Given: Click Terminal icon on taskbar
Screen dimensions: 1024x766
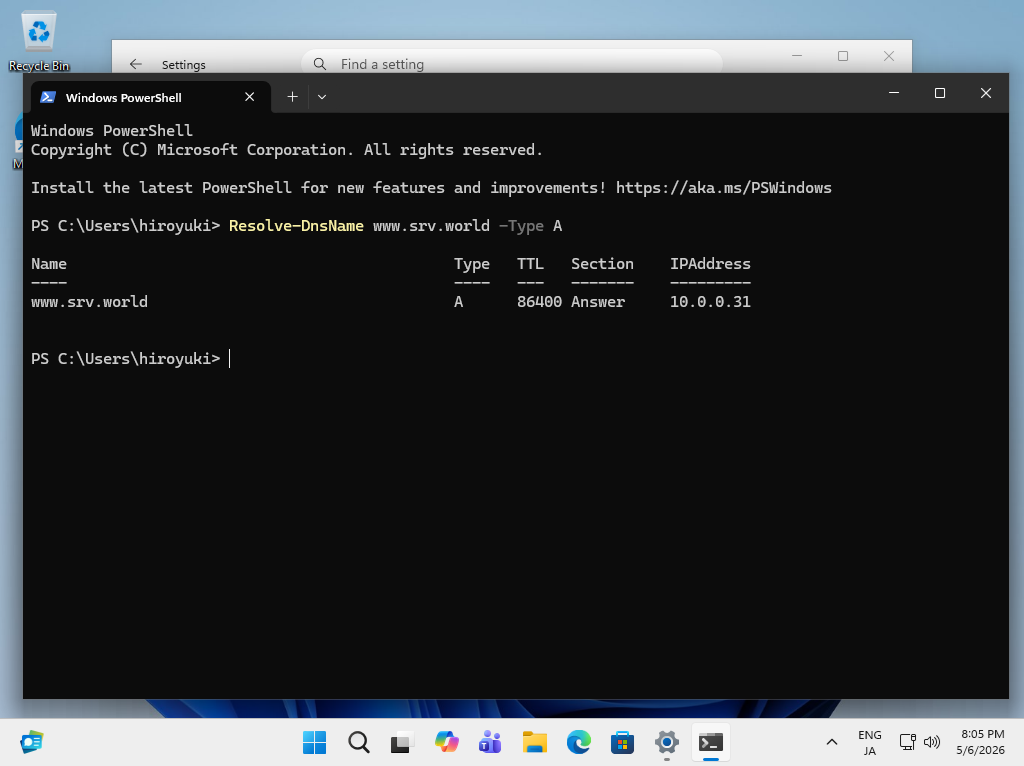Looking at the screenshot, I should tap(711, 742).
